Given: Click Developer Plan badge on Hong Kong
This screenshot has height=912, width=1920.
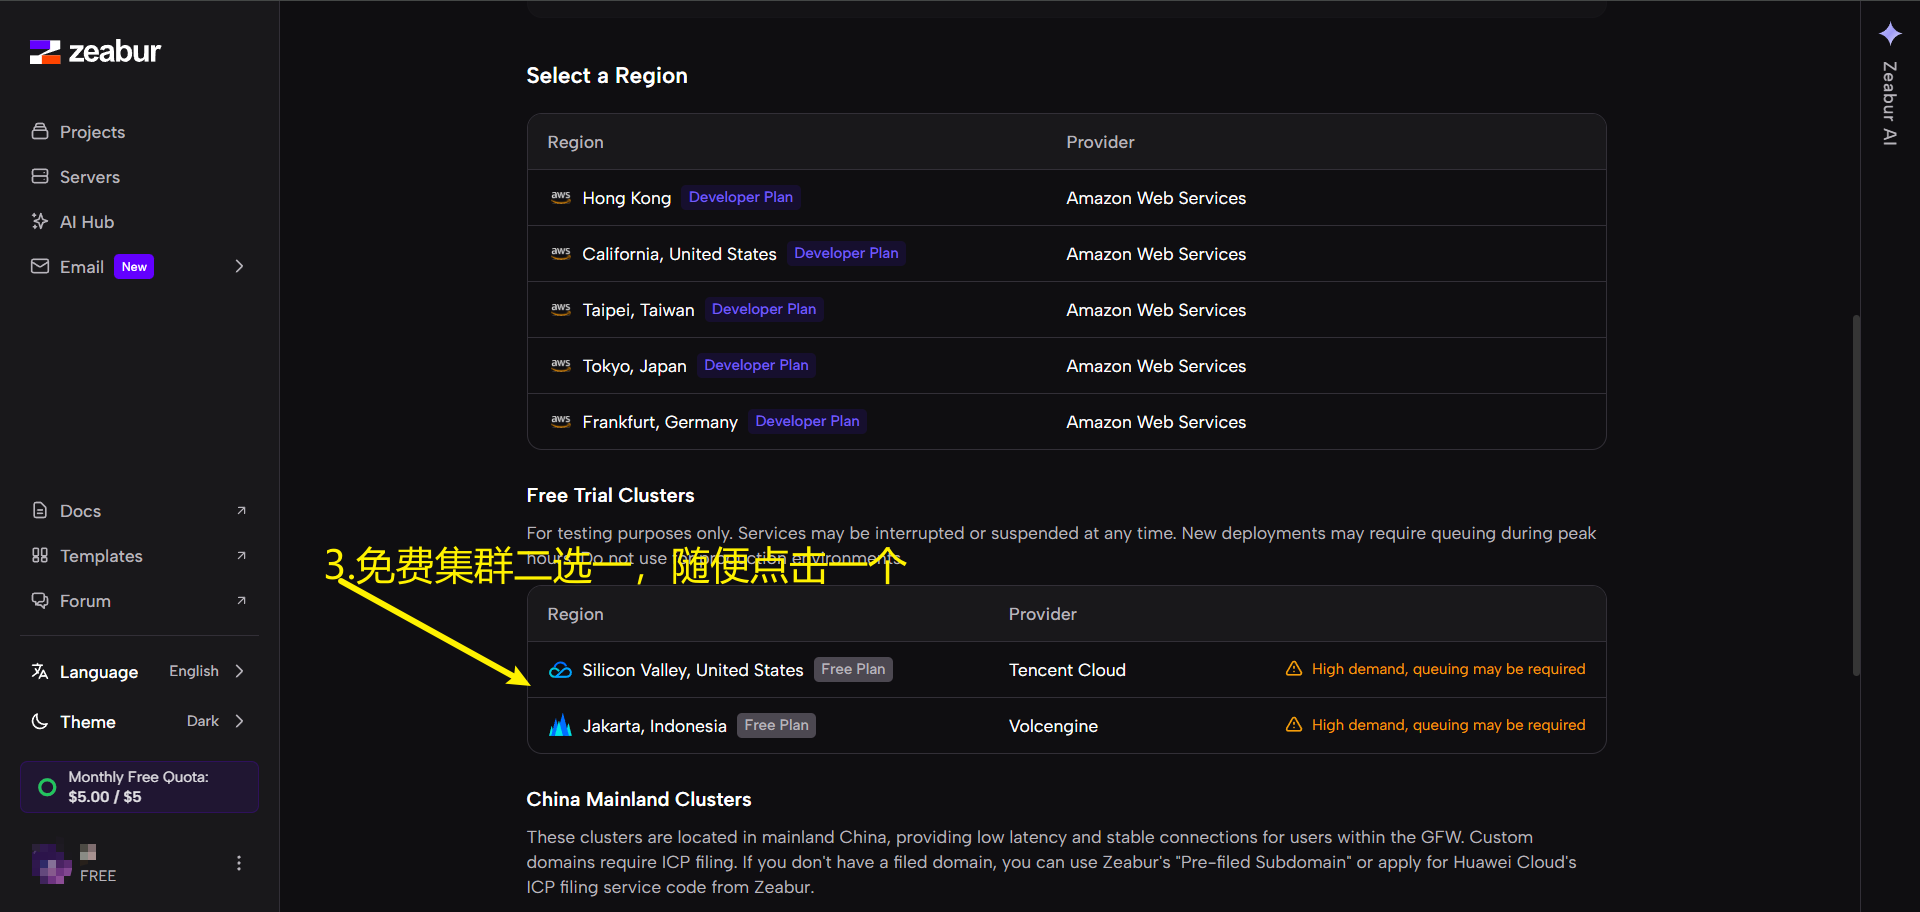Looking at the screenshot, I should coord(741,197).
